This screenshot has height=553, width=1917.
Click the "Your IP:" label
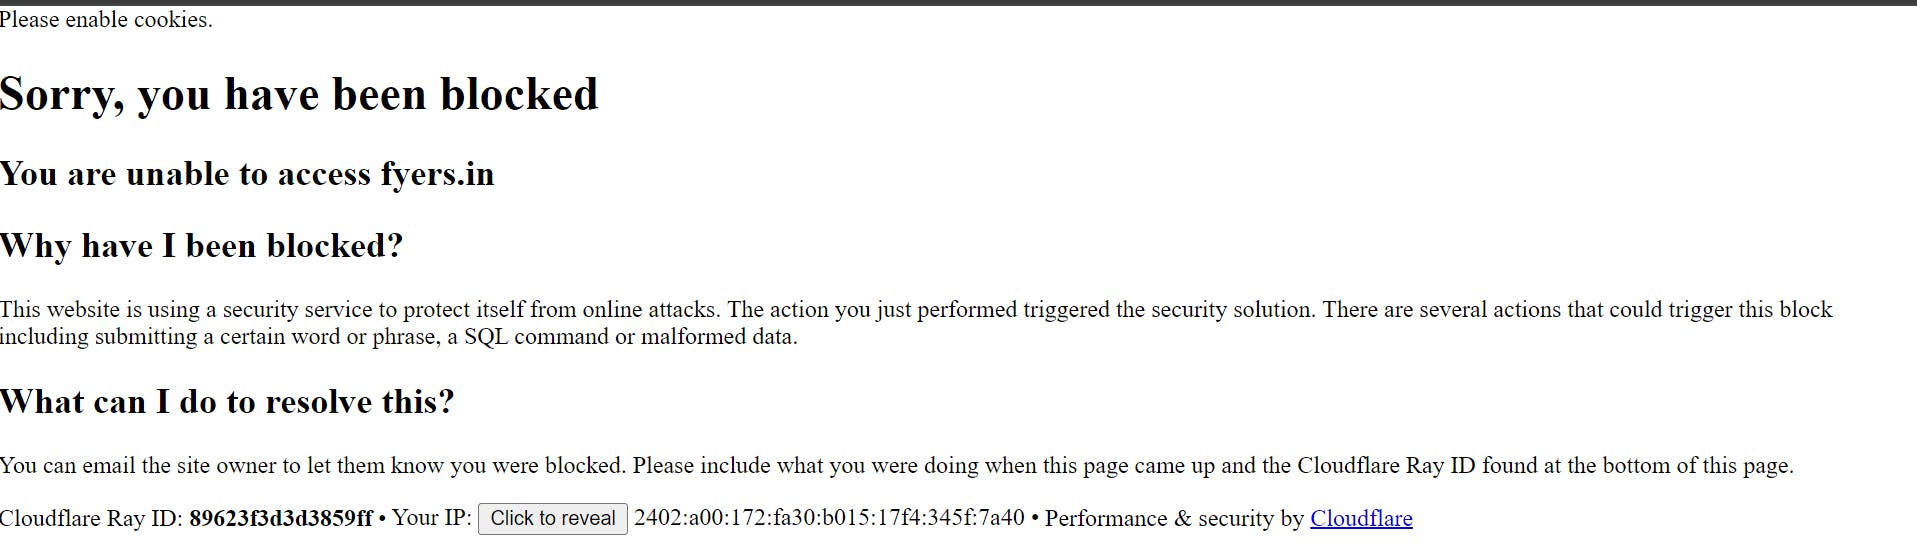click(x=431, y=518)
